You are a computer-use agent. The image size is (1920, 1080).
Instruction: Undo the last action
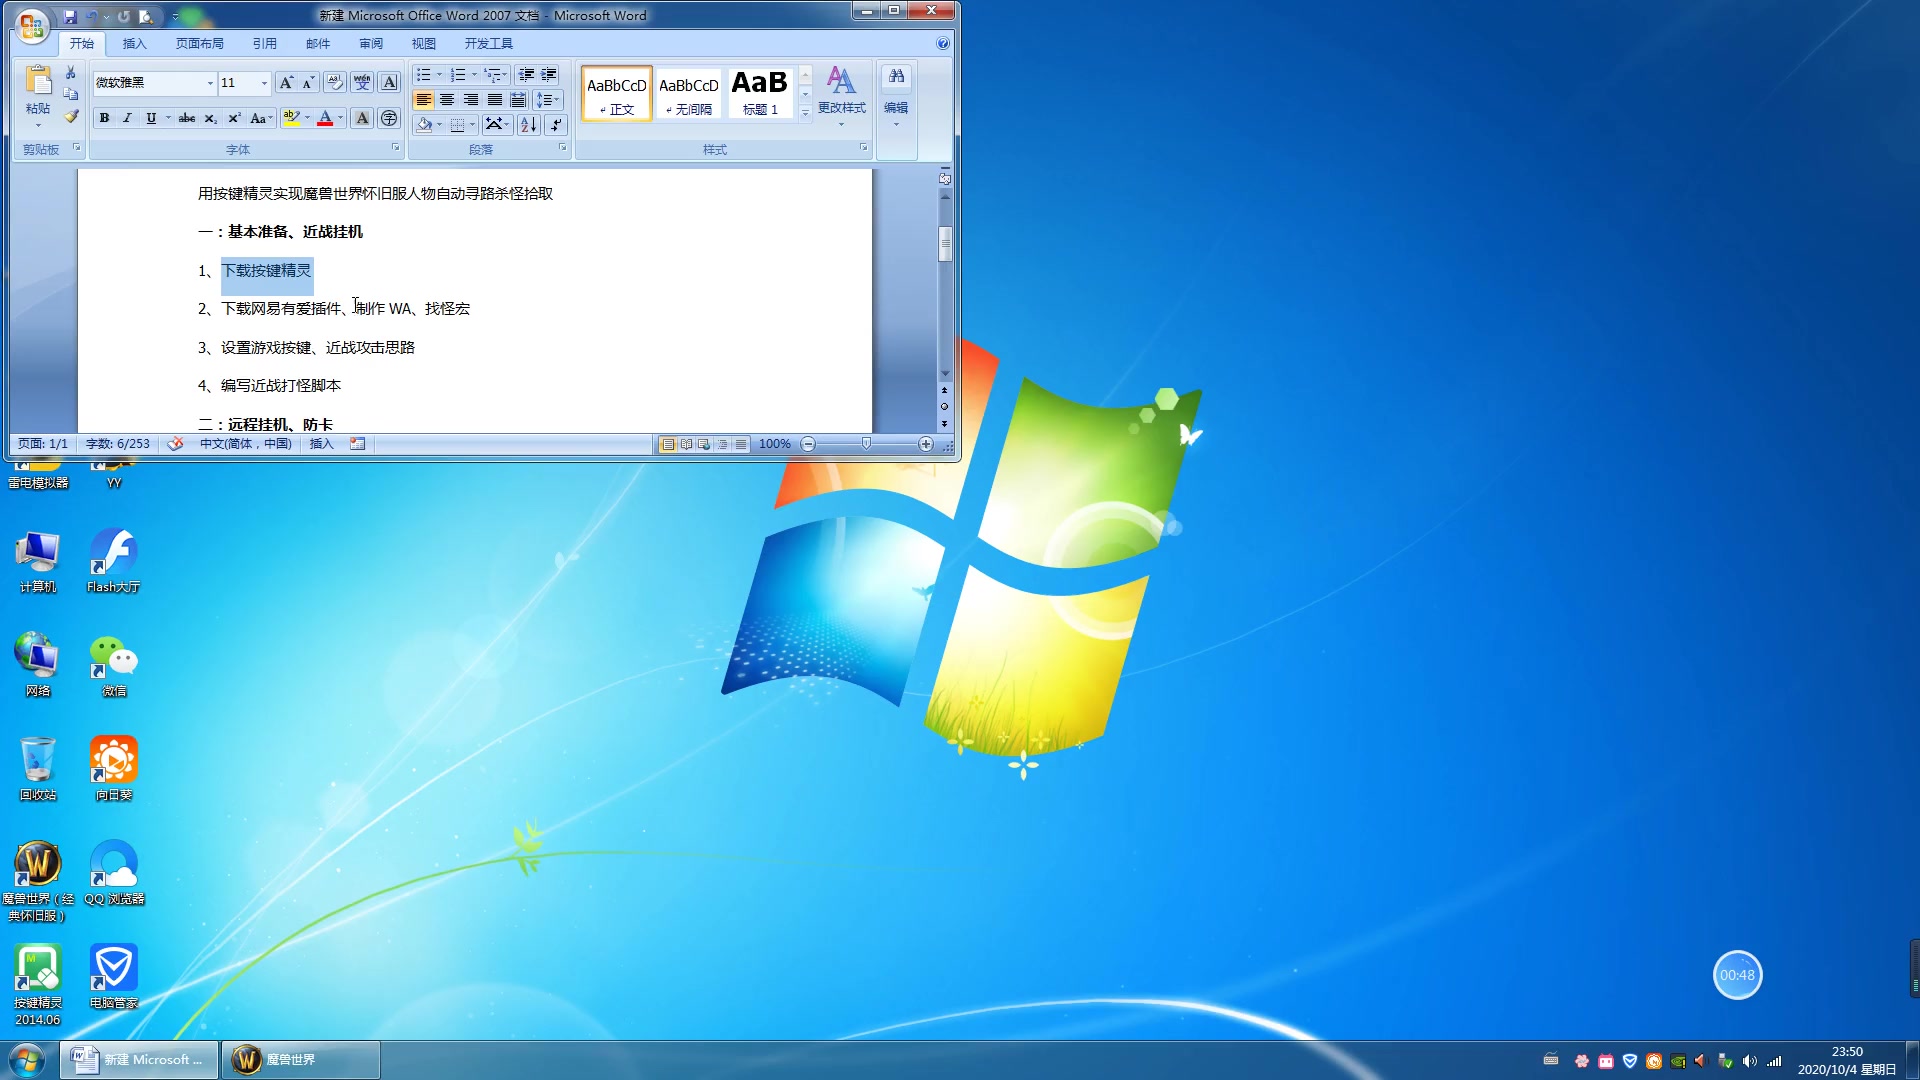coord(92,16)
